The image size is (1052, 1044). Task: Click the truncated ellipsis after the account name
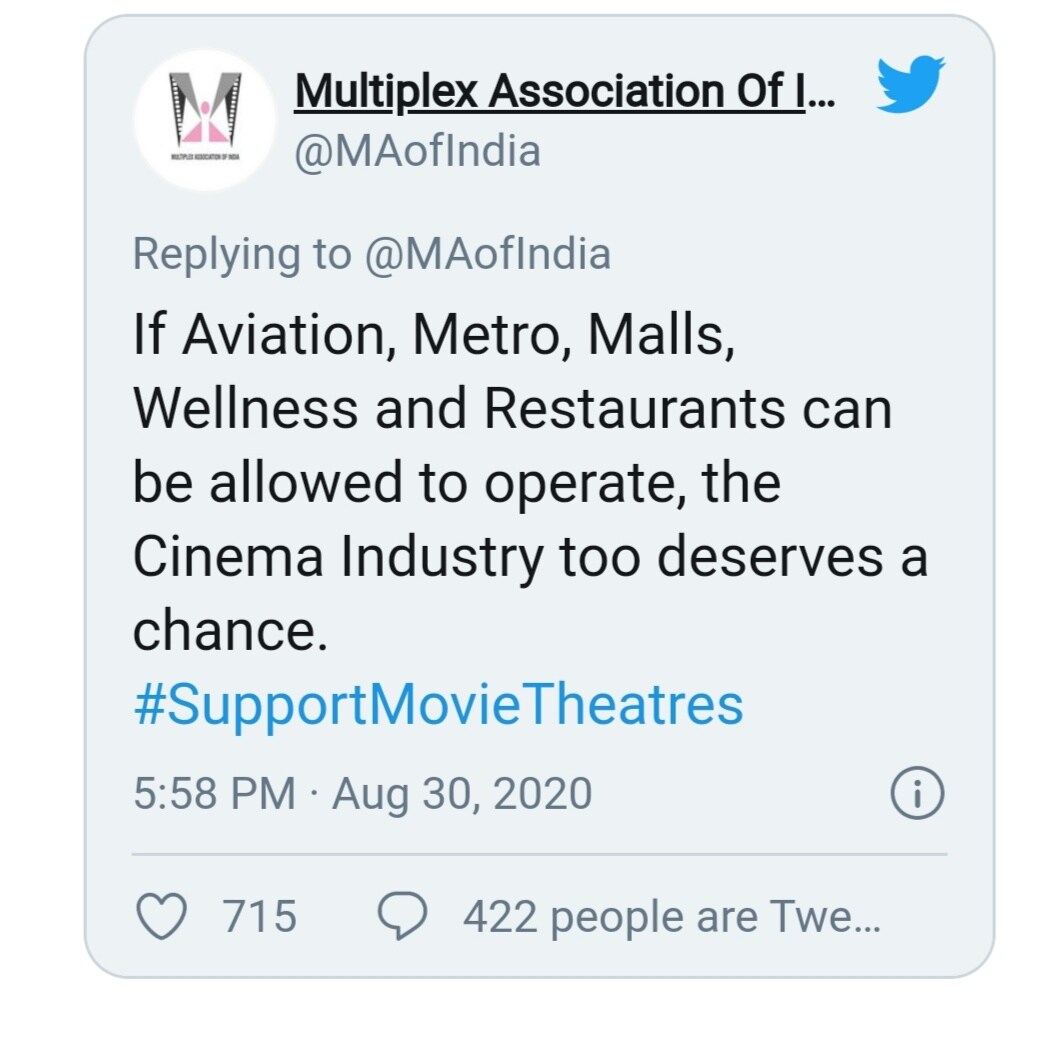coord(821,101)
